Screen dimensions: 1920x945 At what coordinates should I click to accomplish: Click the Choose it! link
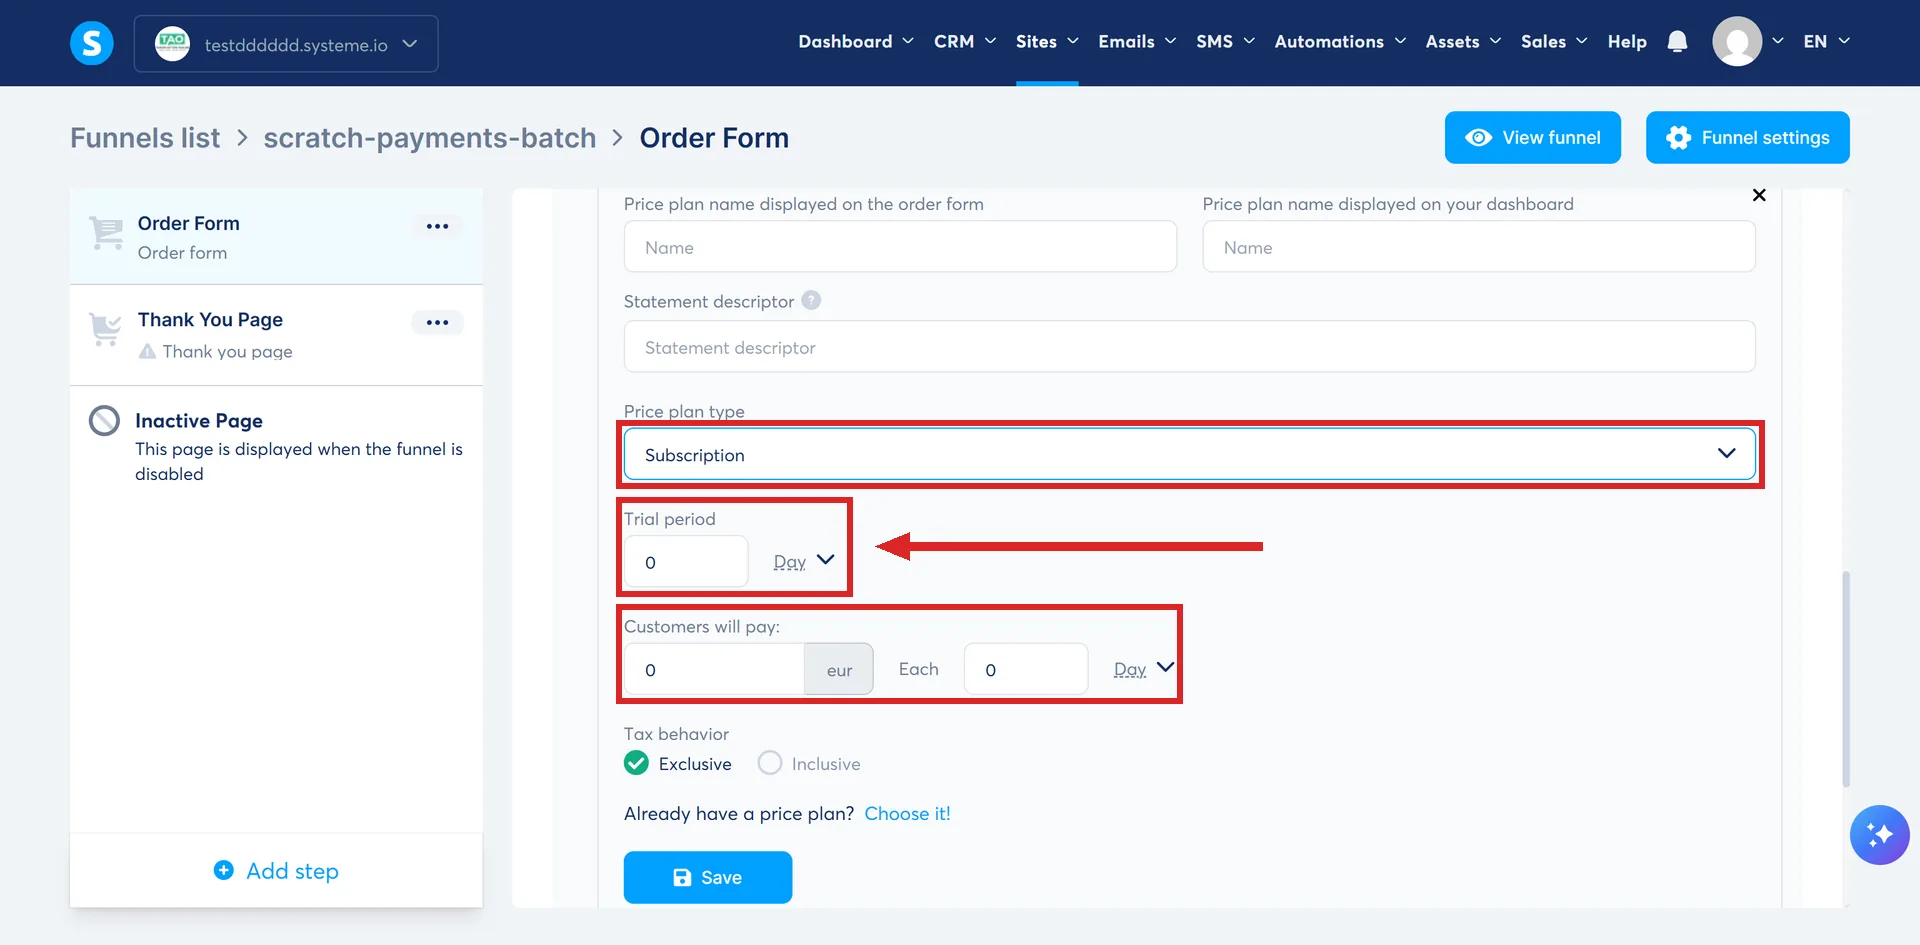[x=907, y=813]
